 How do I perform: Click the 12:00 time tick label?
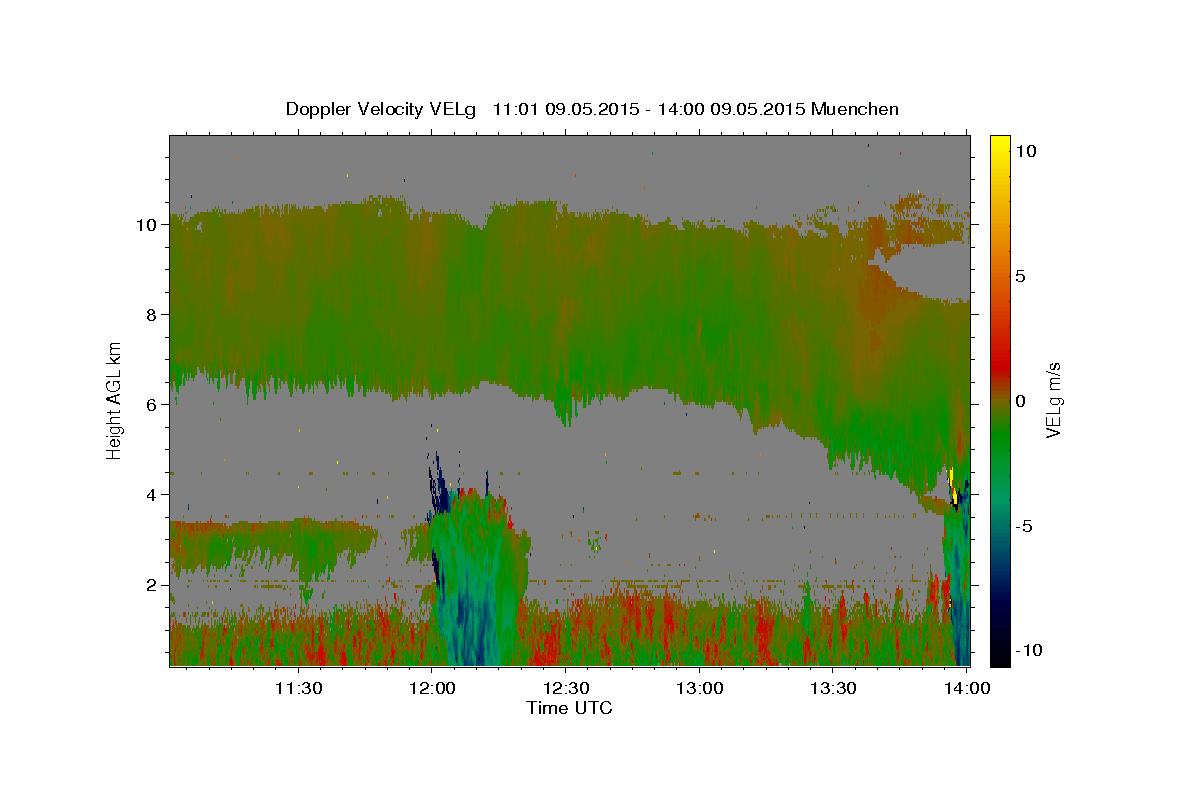click(431, 687)
